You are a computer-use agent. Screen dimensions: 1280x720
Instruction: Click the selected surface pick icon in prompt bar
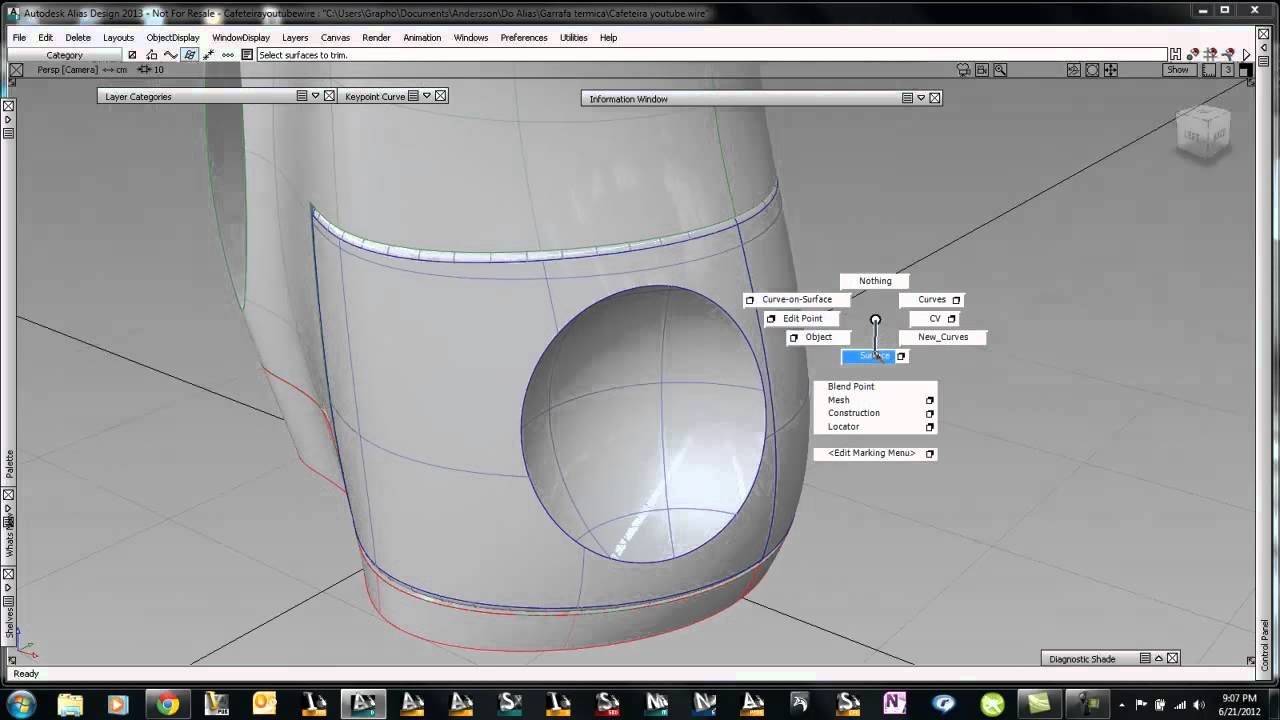pyautogui.click(x=189, y=55)
